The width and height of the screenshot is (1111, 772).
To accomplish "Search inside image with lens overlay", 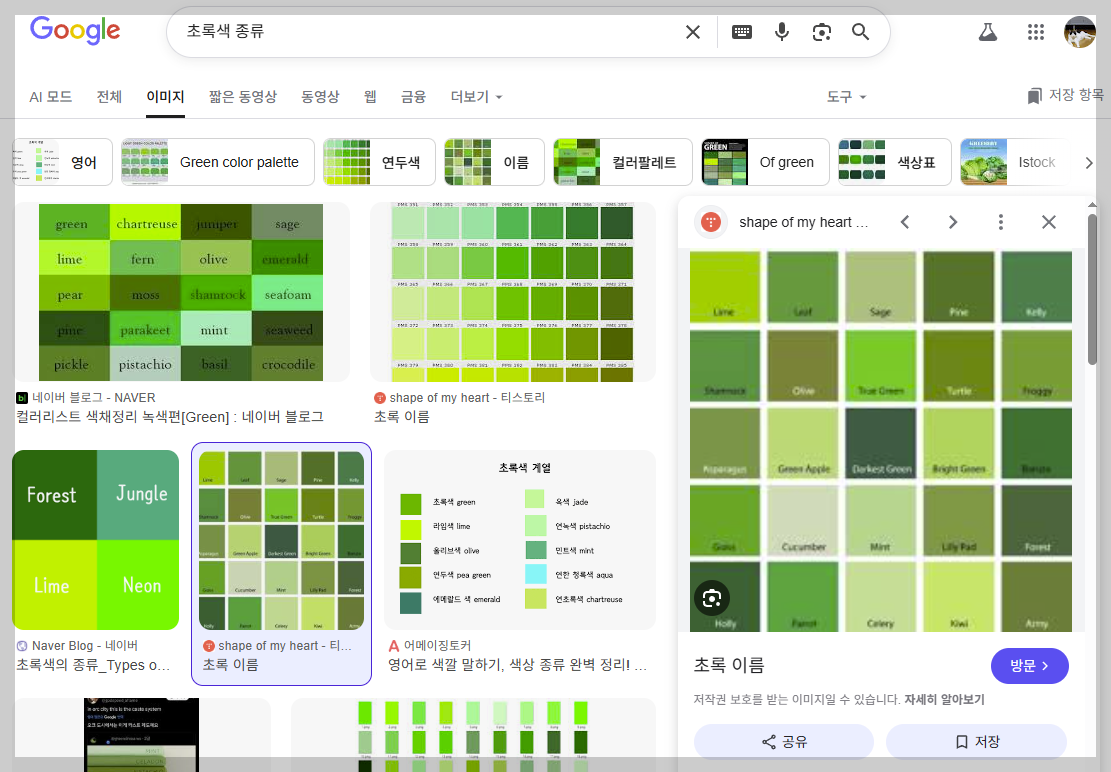I will pyautogui.click(x=712, y=598).
